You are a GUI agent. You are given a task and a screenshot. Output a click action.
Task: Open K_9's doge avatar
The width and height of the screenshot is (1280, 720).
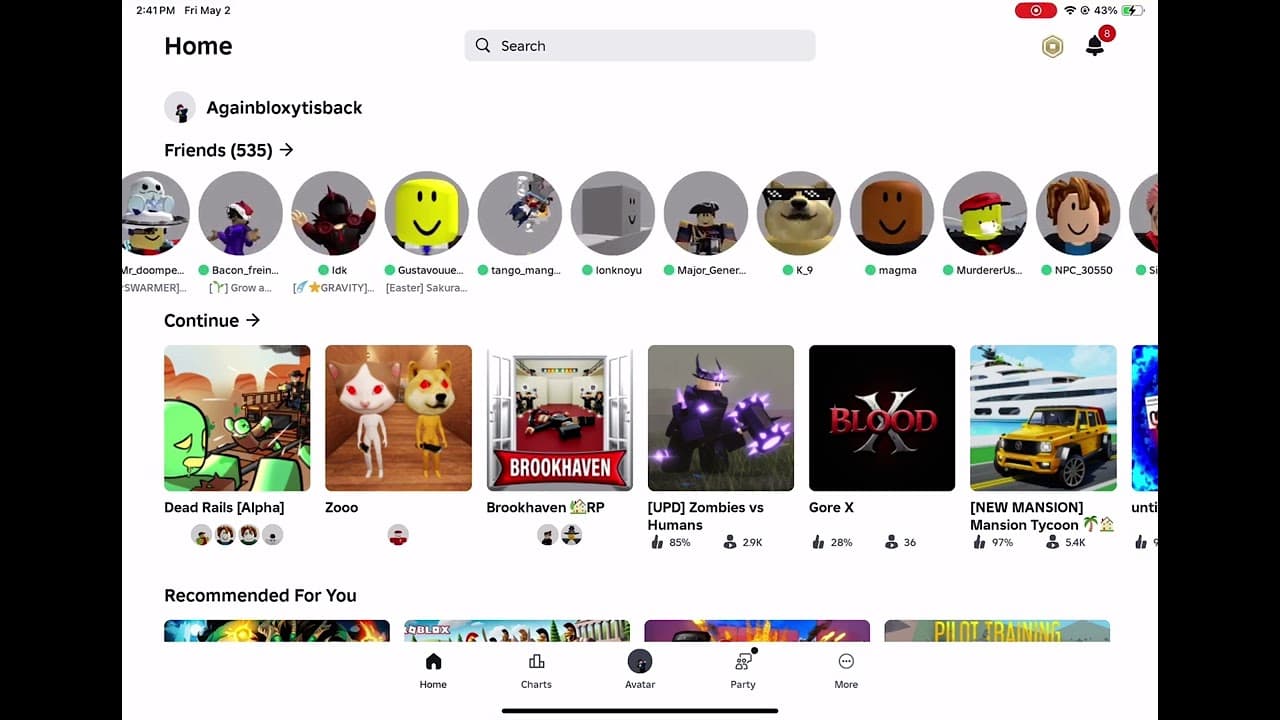click(x=798, y=213)
